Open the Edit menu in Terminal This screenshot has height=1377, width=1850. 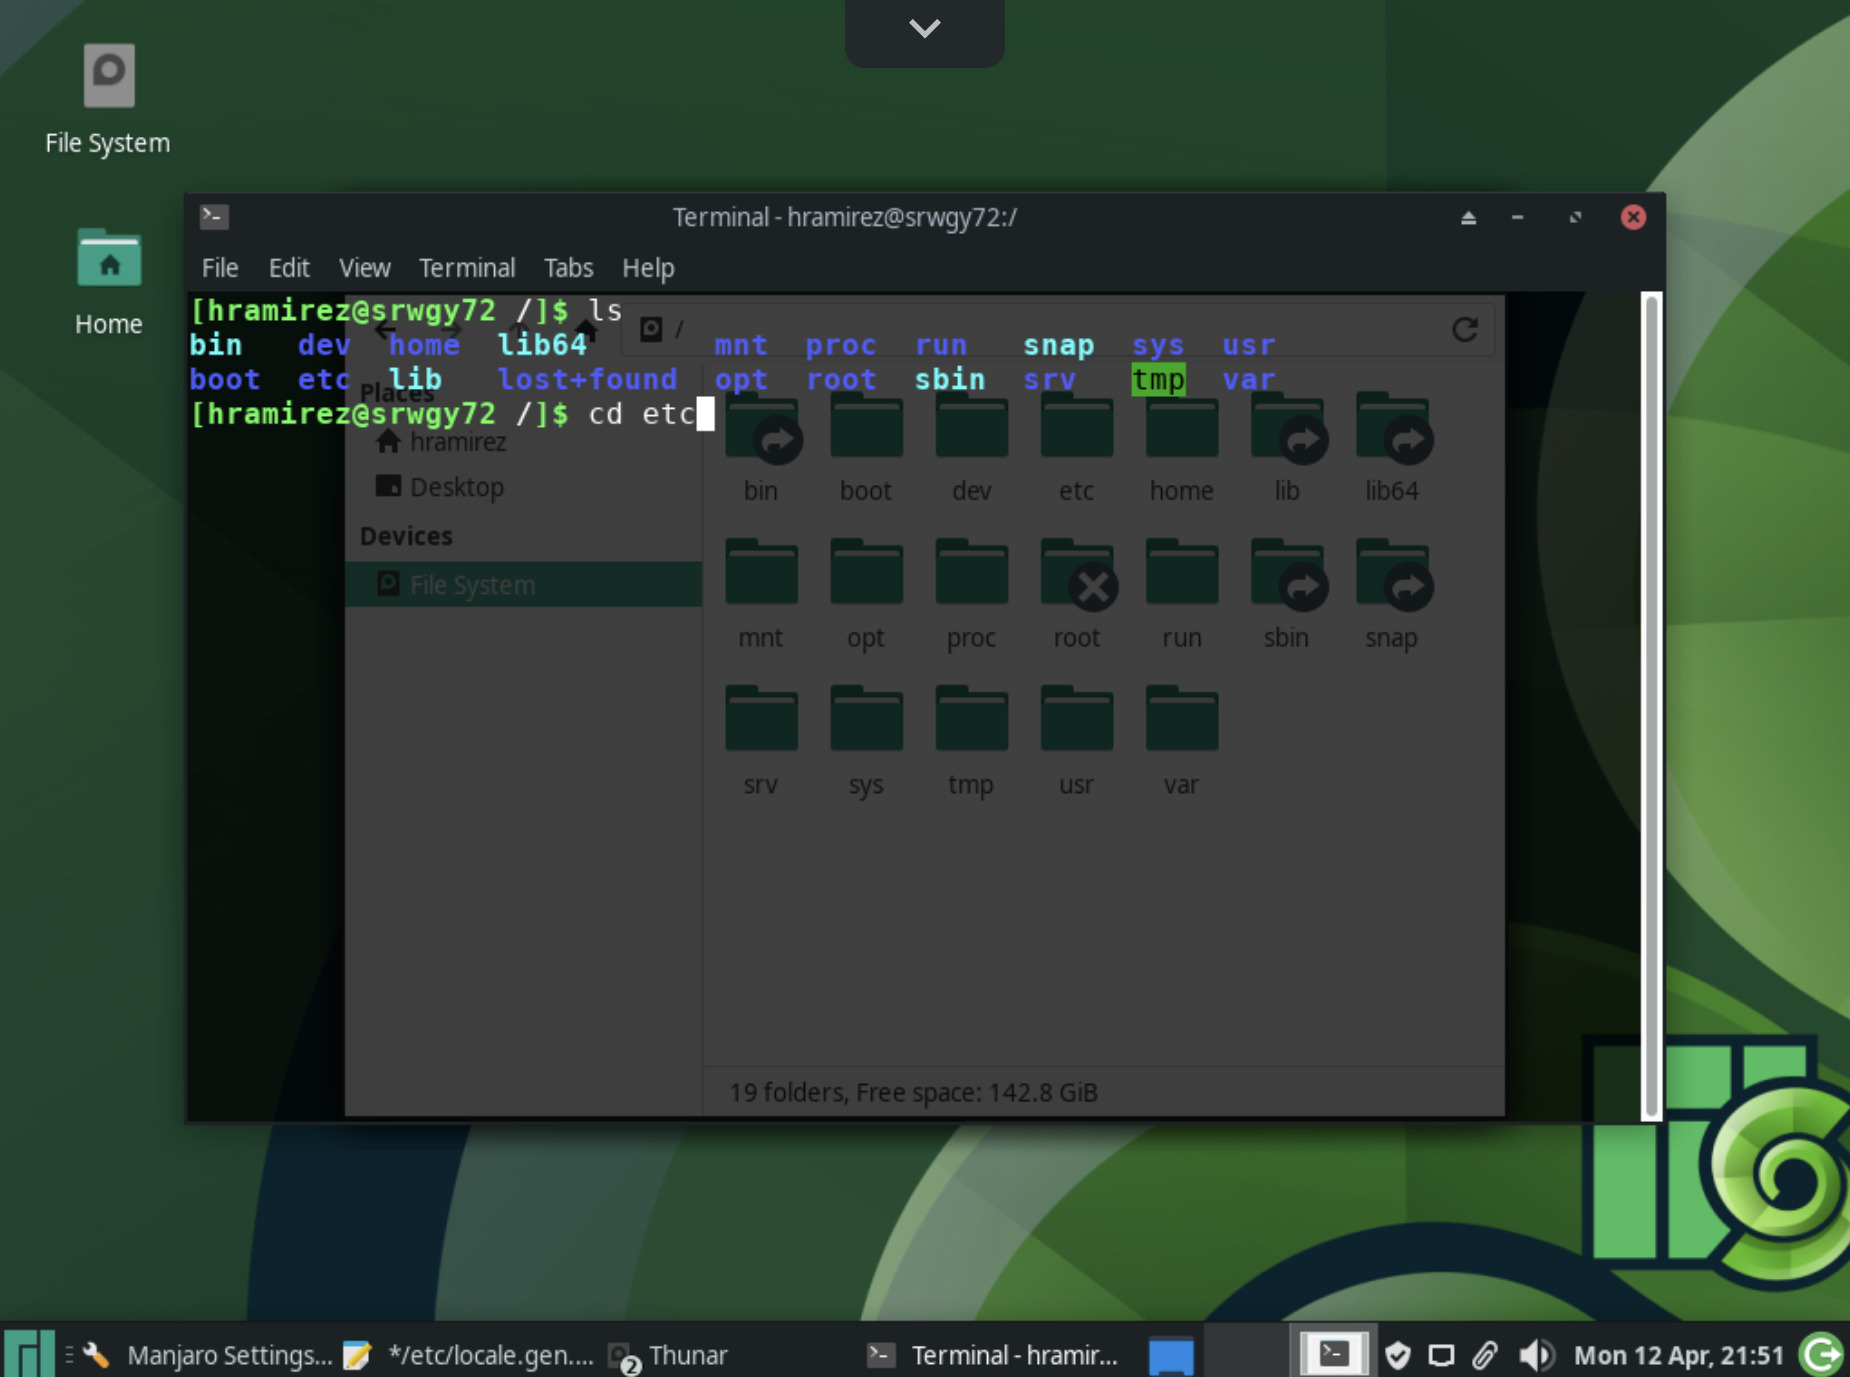coord(289,268)
